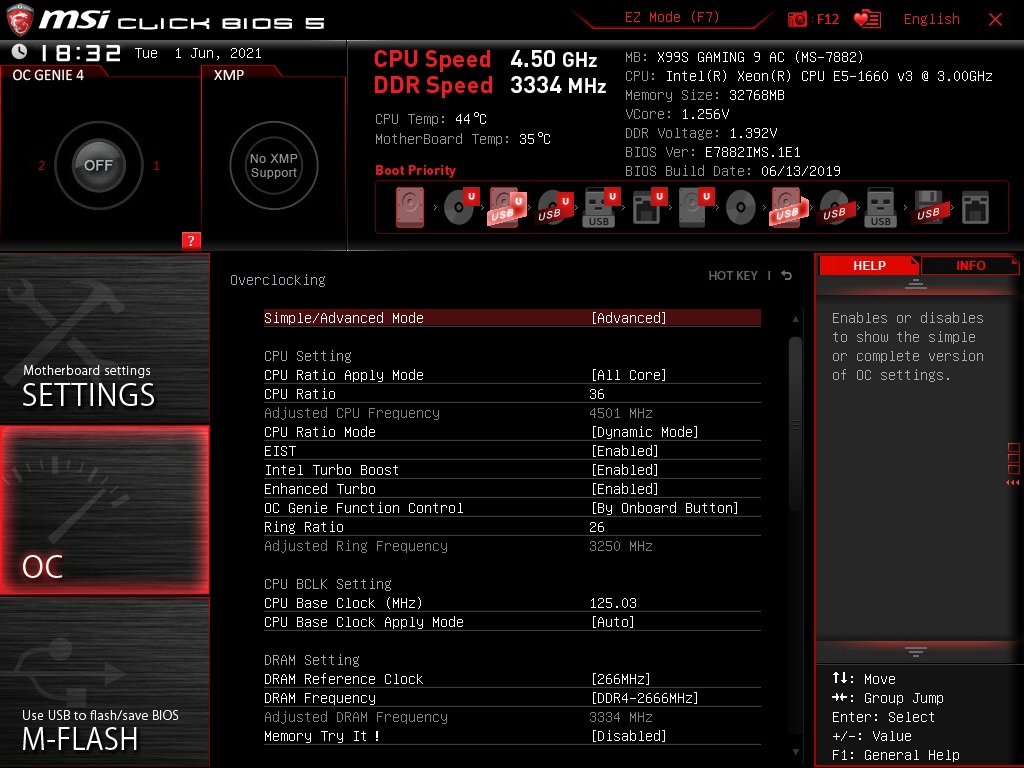This screenshot has height=768, width=1024.
Task: Click the Boot Priority label
Action: click(415, 170)
